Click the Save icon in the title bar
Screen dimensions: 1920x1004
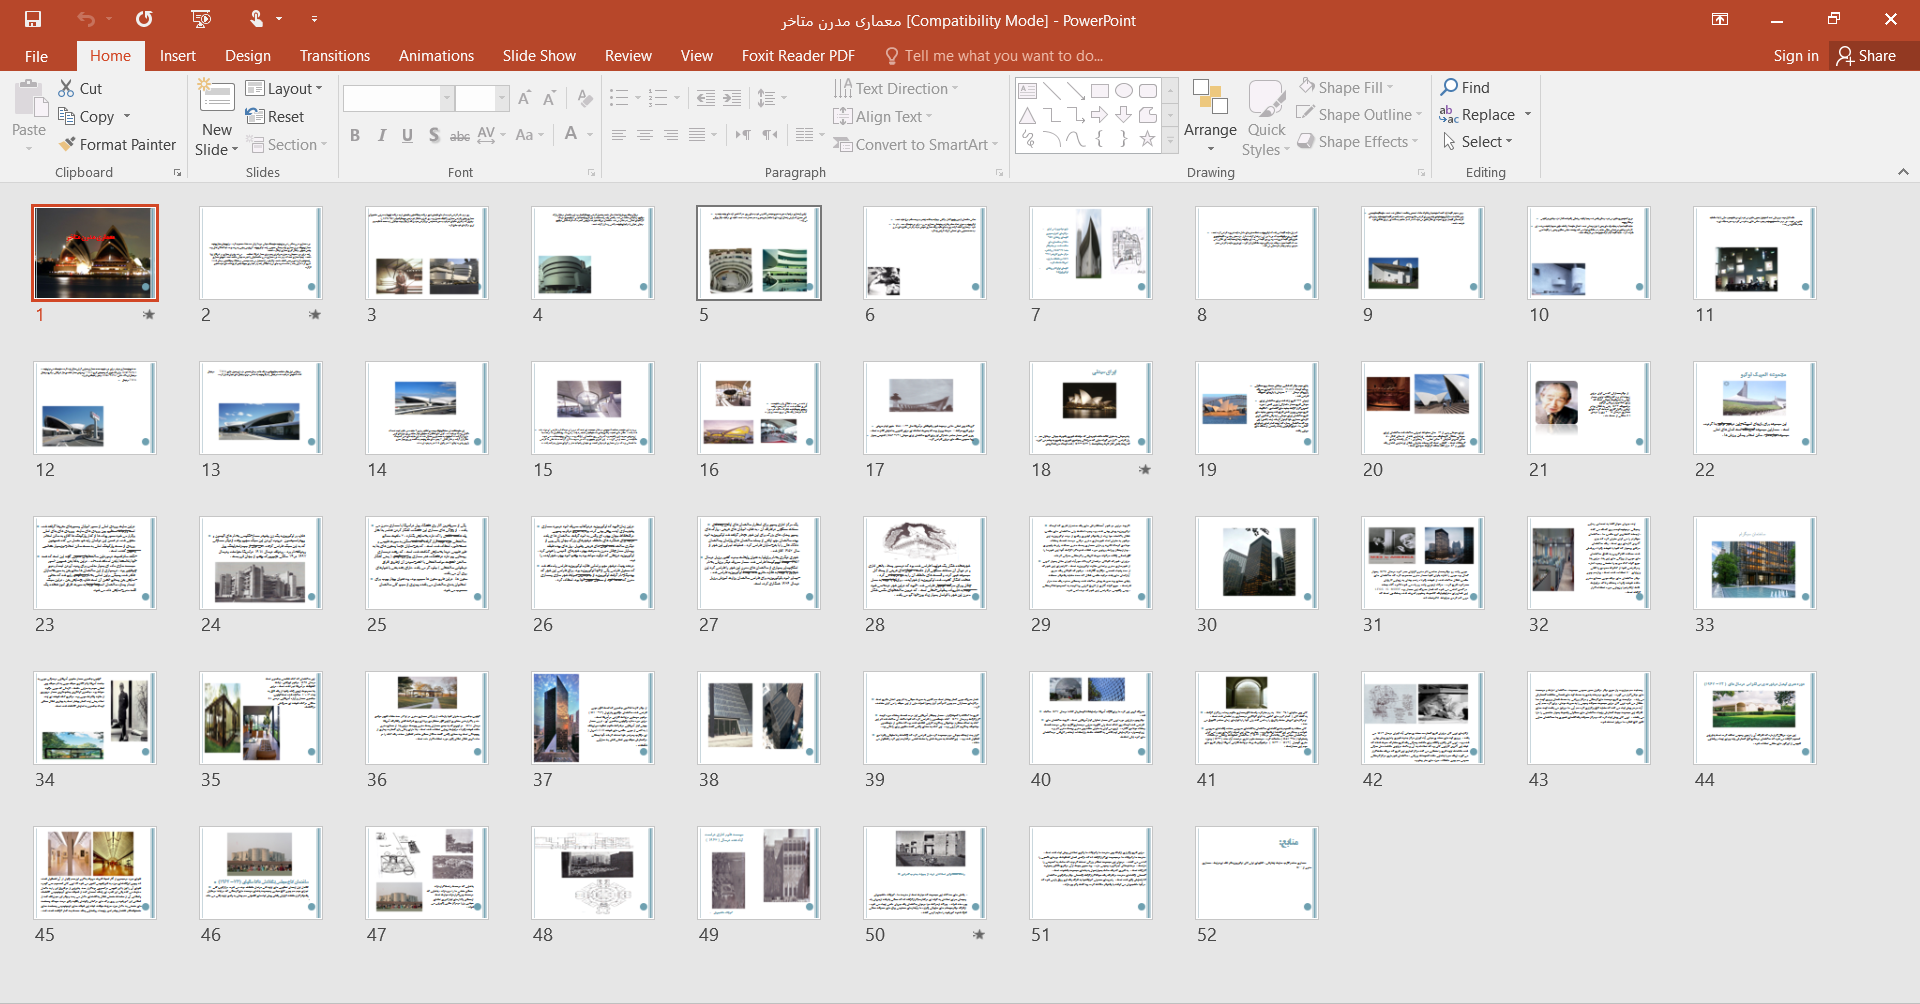click(x=33, y=19)
